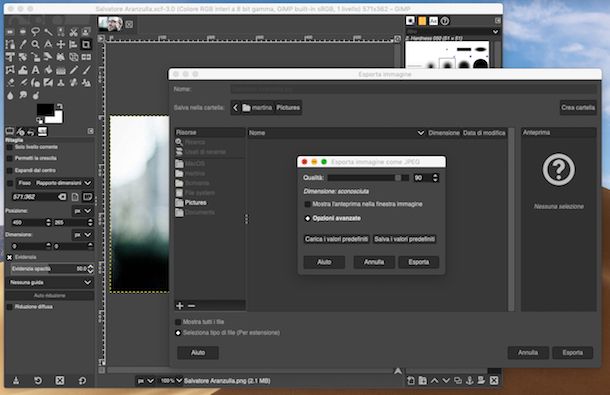Select the Pencil tool
This screenshot has height=395, width=610.
click(74, 70)
